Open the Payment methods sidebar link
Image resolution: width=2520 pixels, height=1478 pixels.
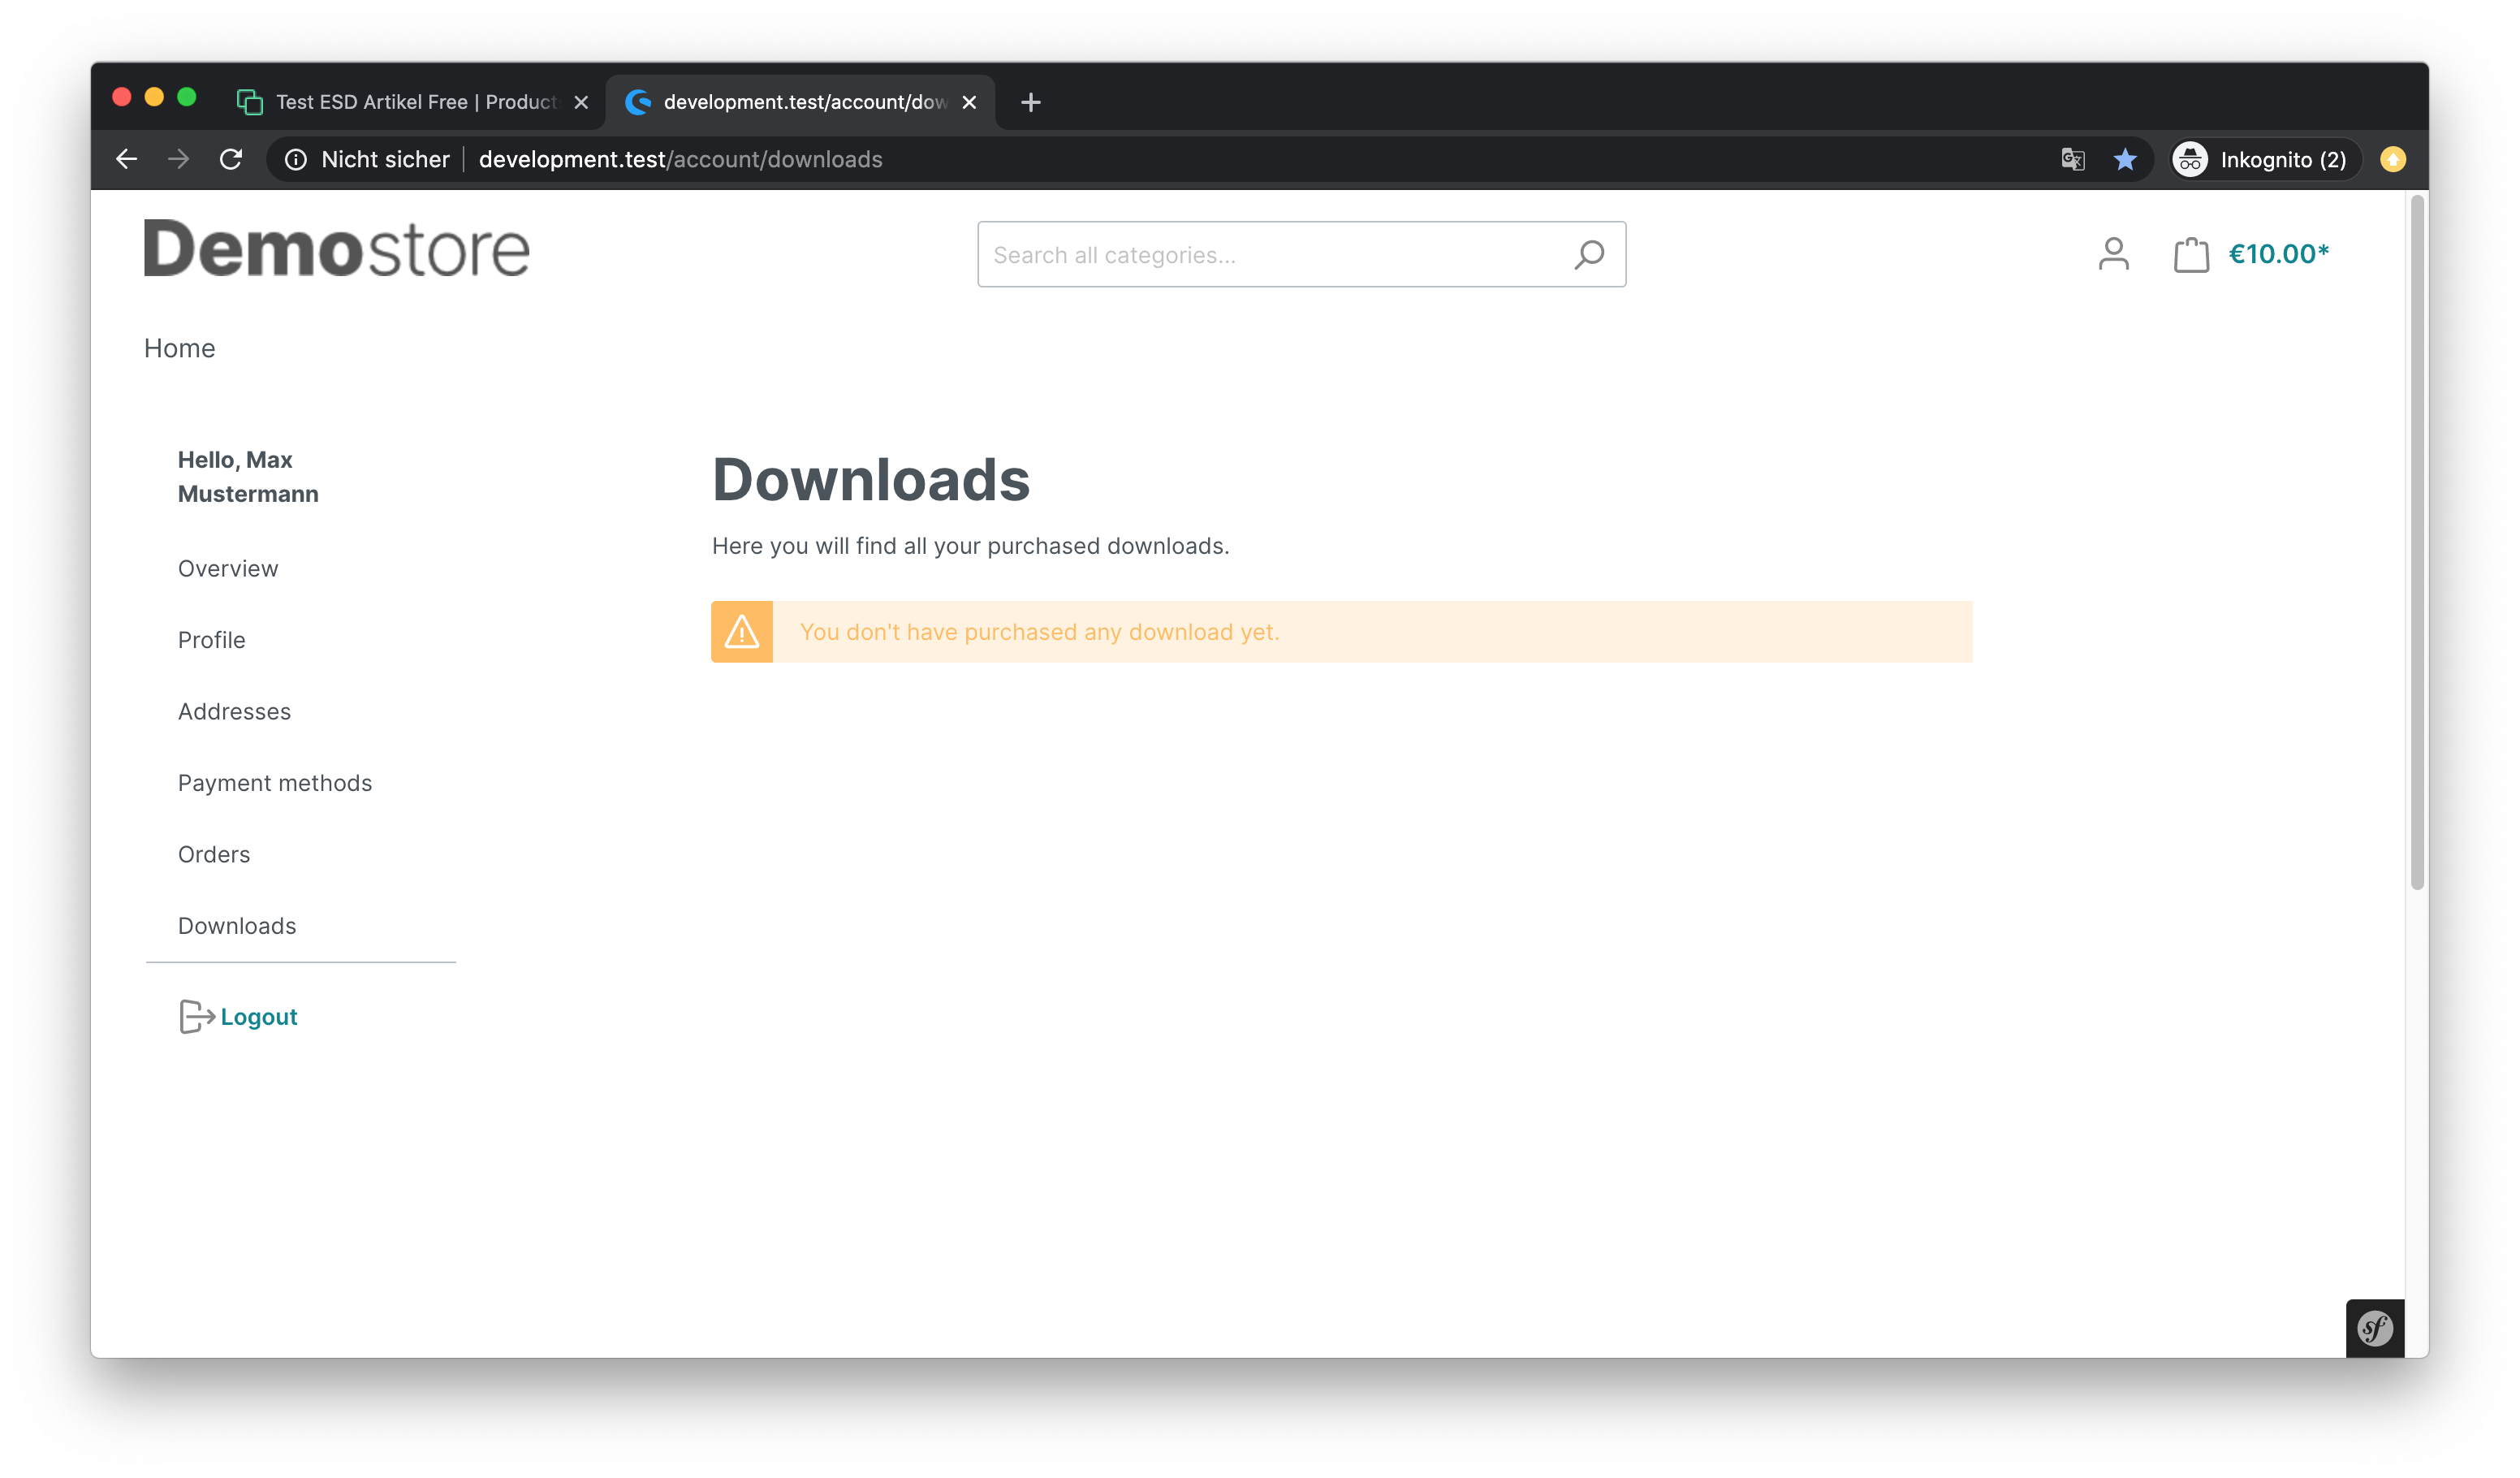pos(275,783)
